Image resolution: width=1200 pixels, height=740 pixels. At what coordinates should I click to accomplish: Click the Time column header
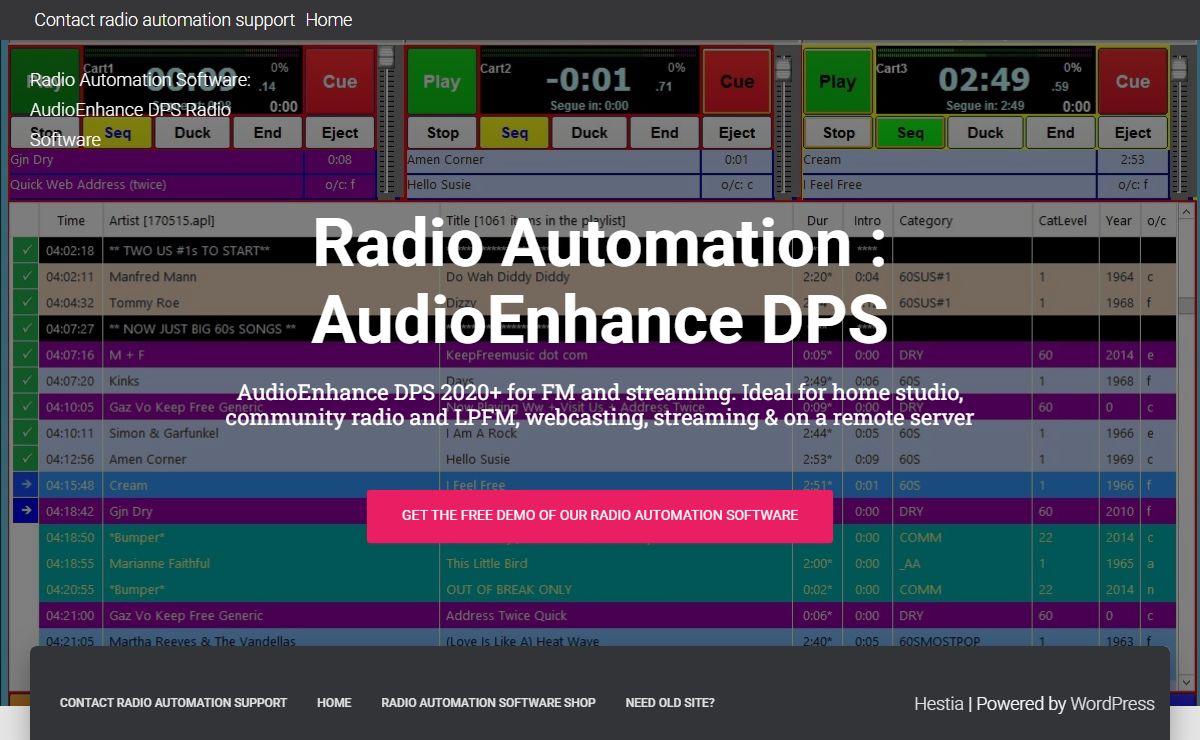71,221
